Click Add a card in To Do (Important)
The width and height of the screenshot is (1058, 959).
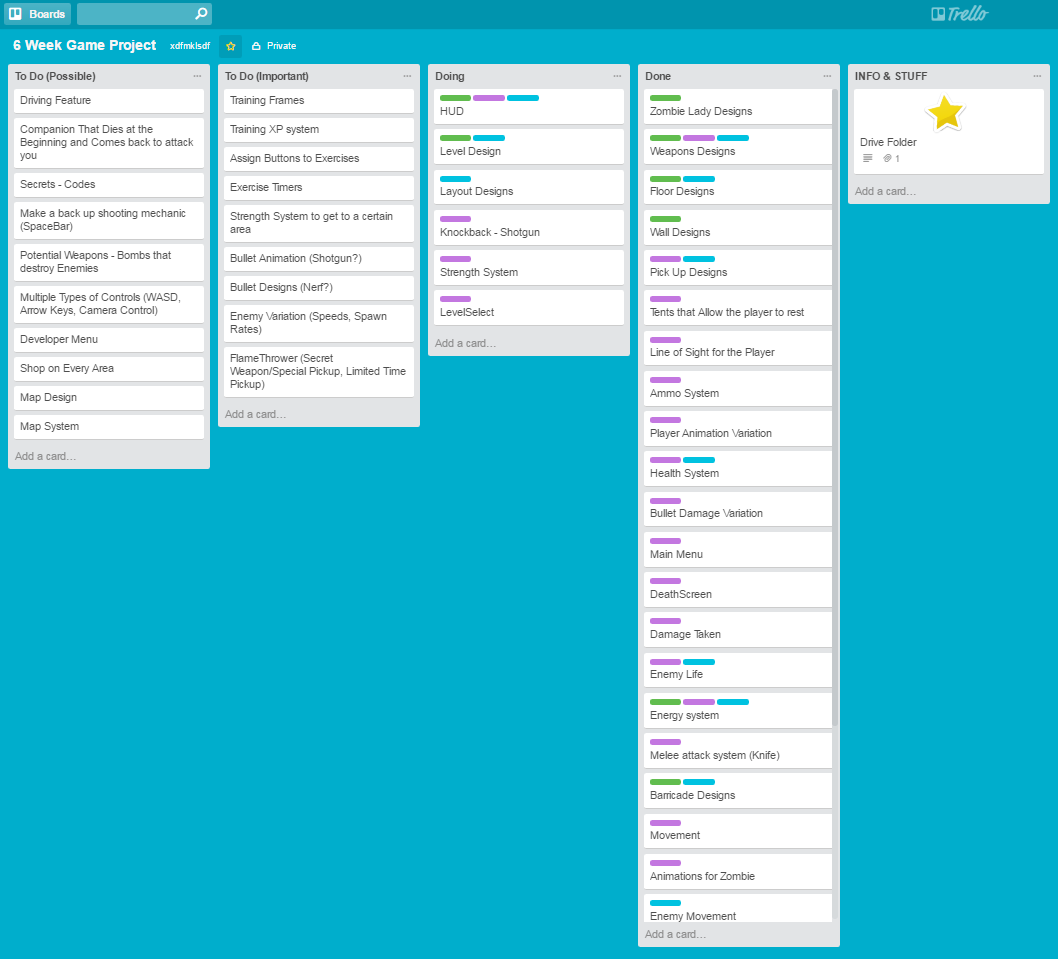258,413
